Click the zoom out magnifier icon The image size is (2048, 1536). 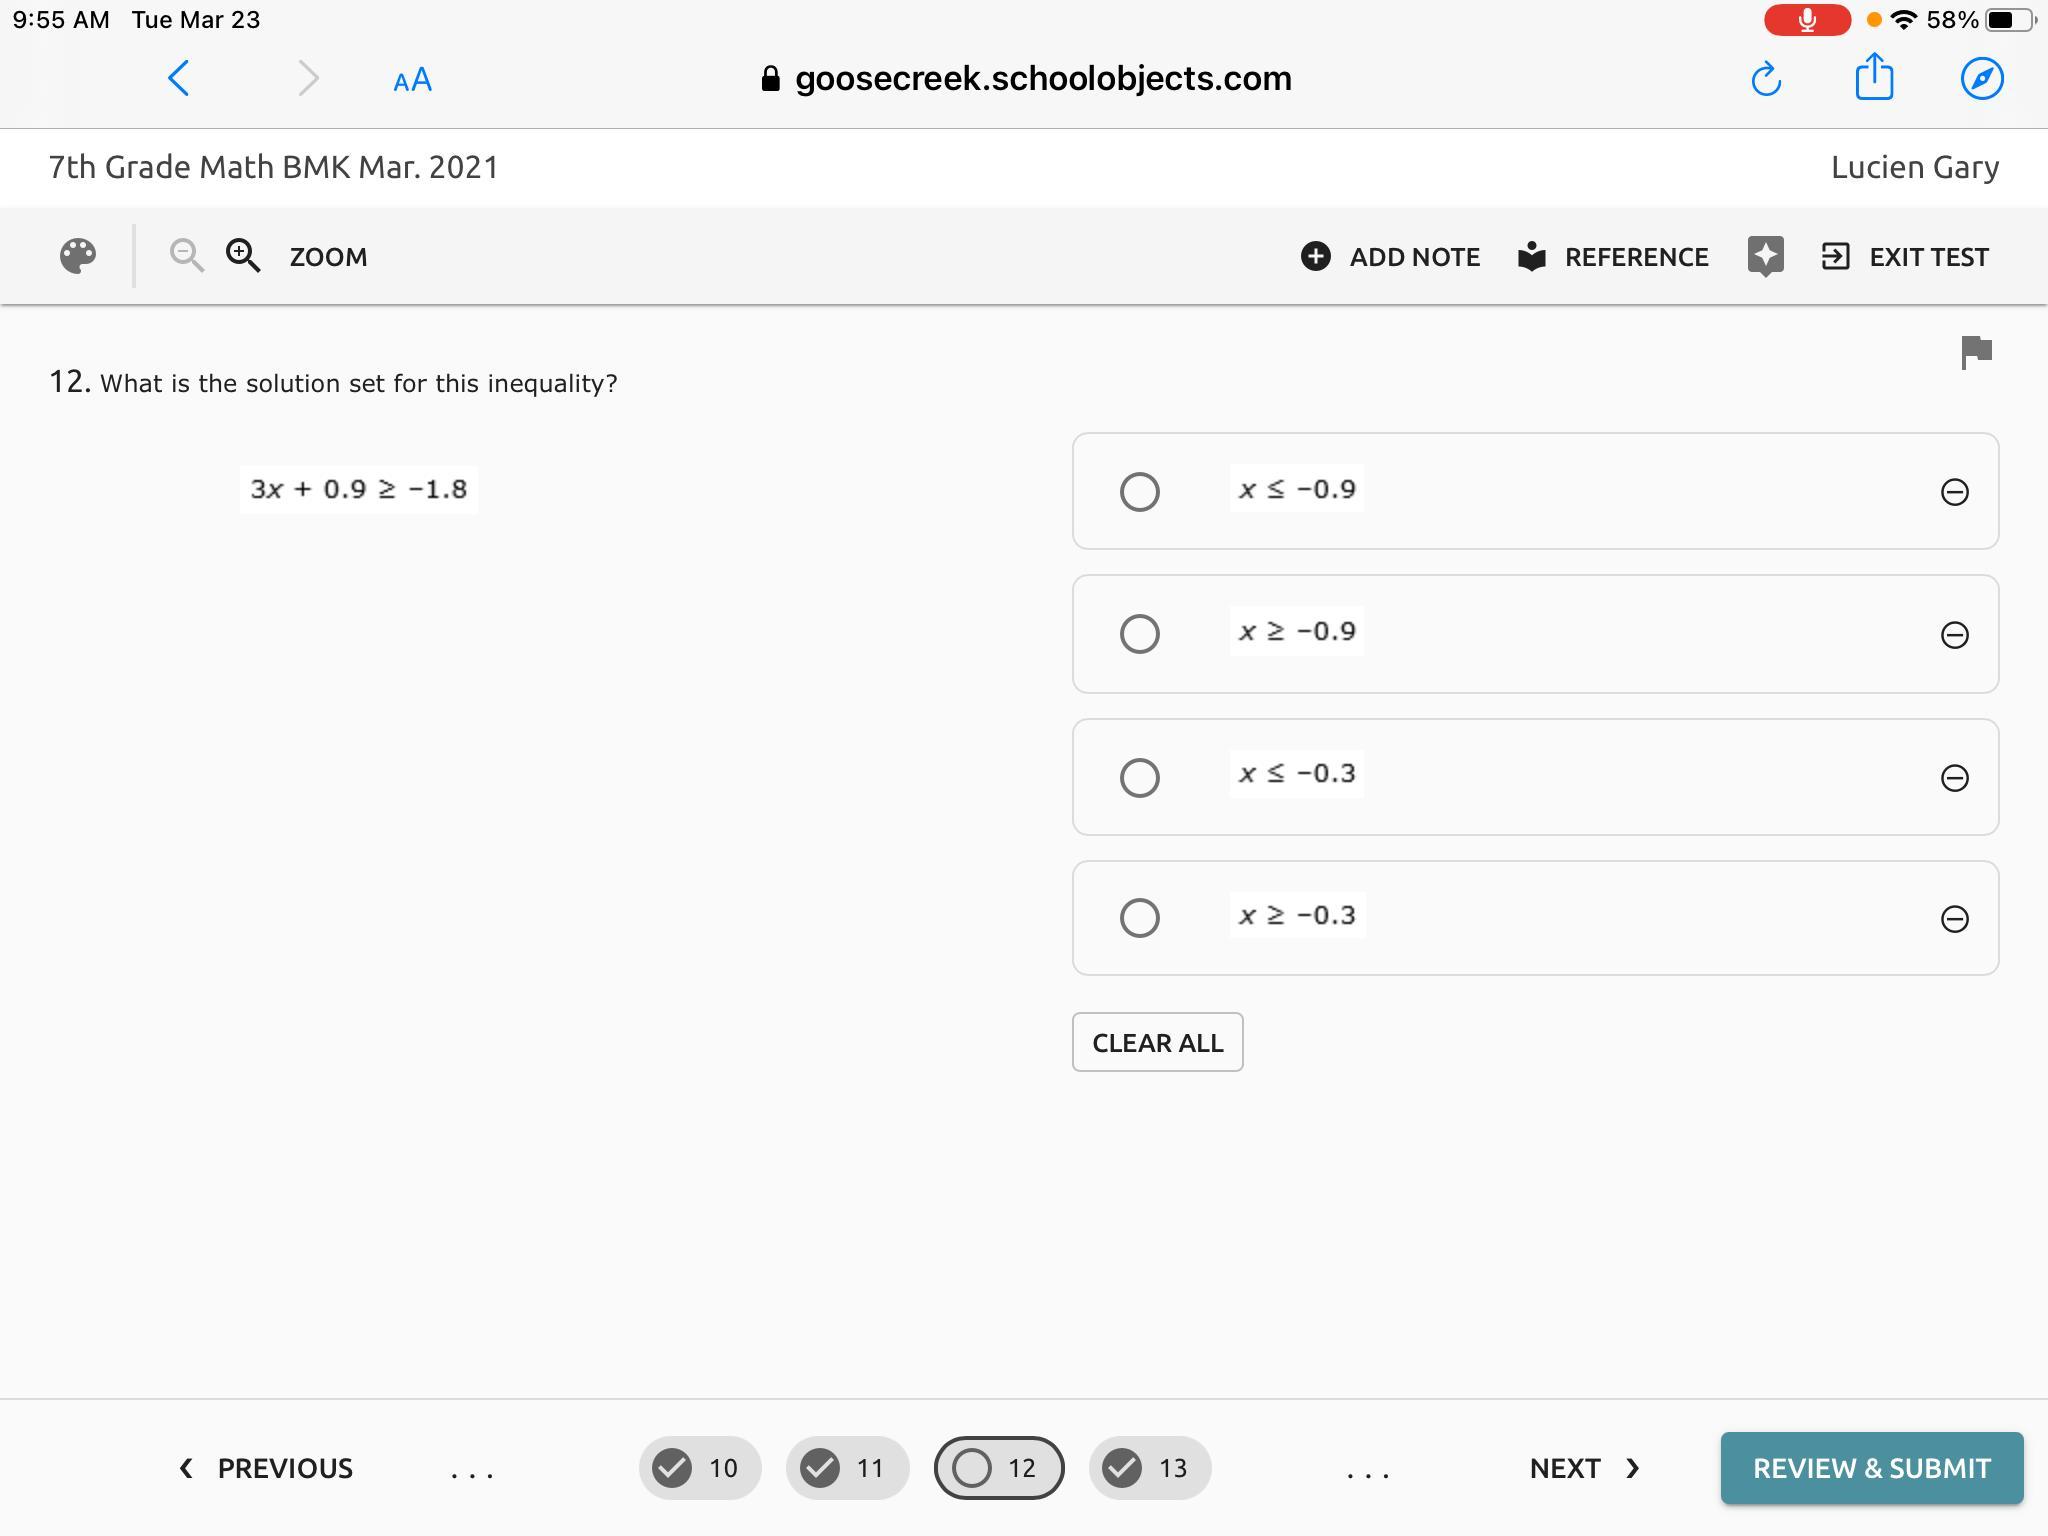(186, 256)
